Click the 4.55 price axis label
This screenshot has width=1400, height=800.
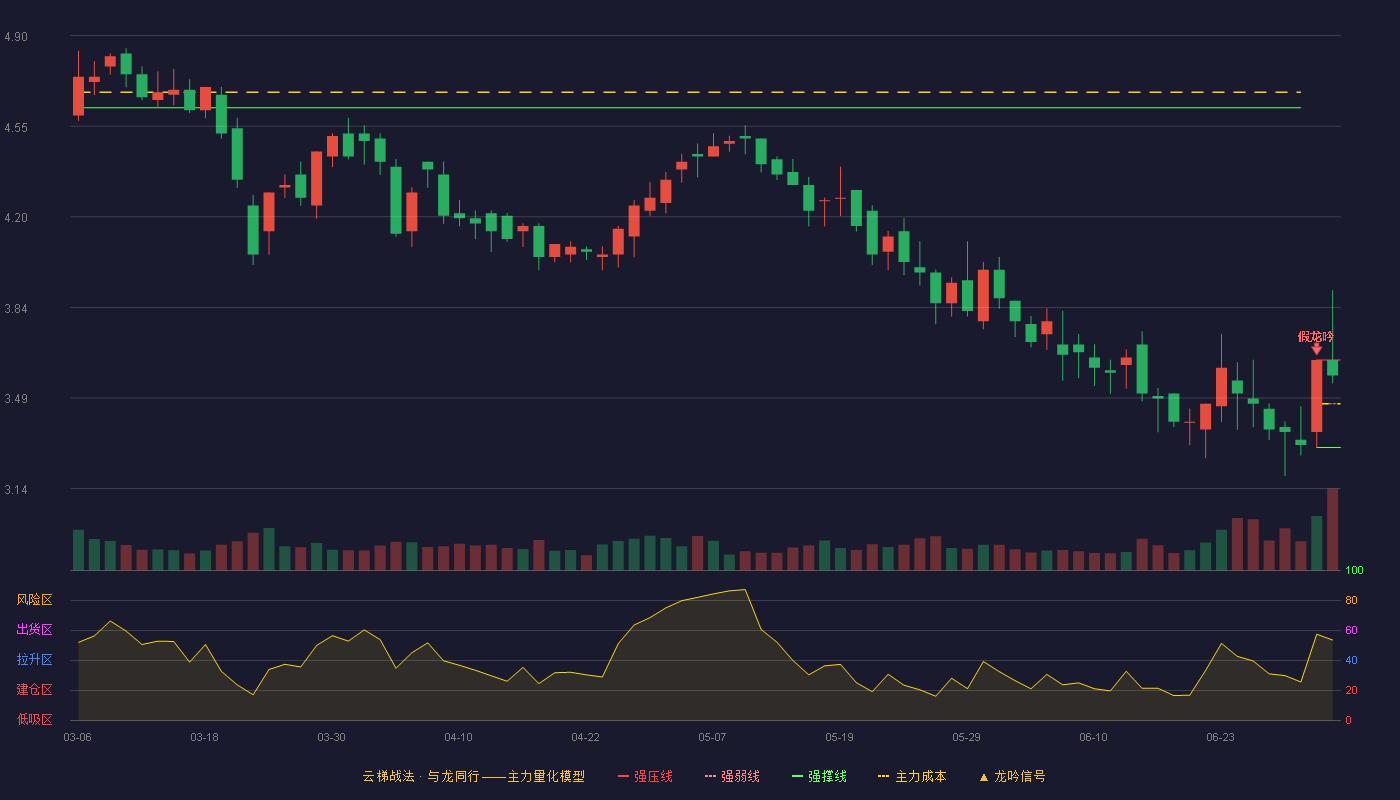click(16, 128)
